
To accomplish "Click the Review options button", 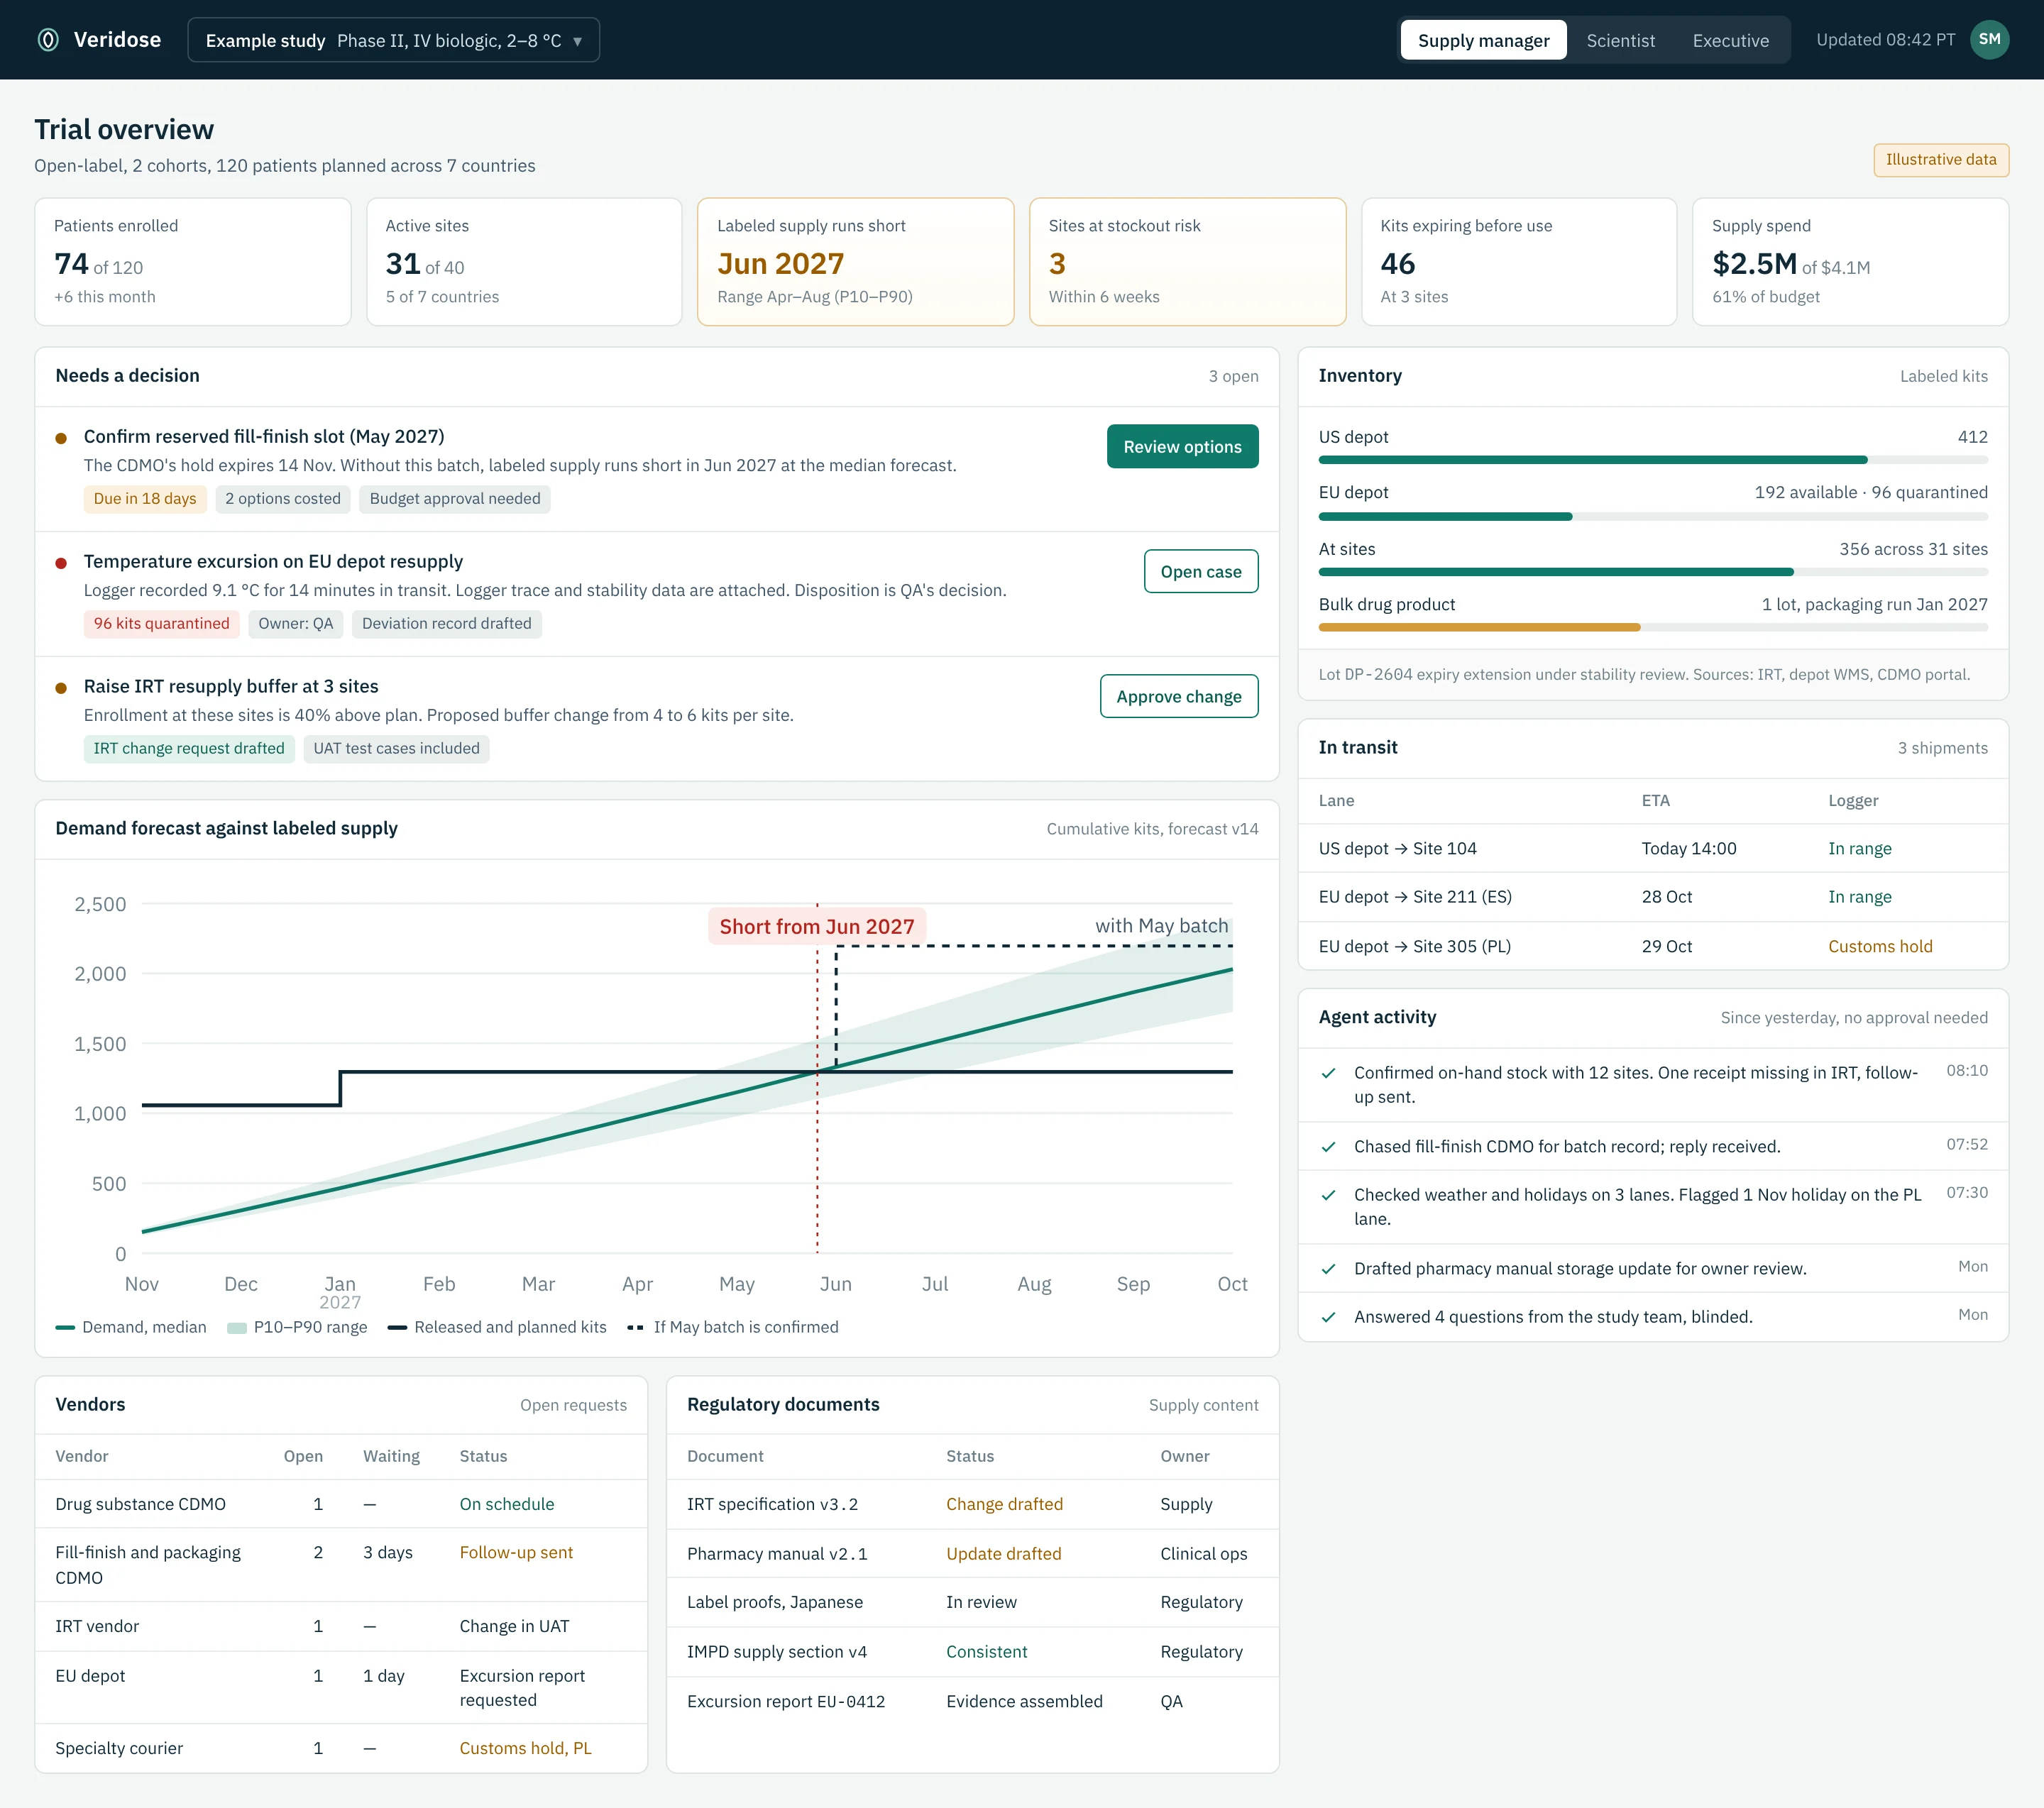I will (1182, 446).
